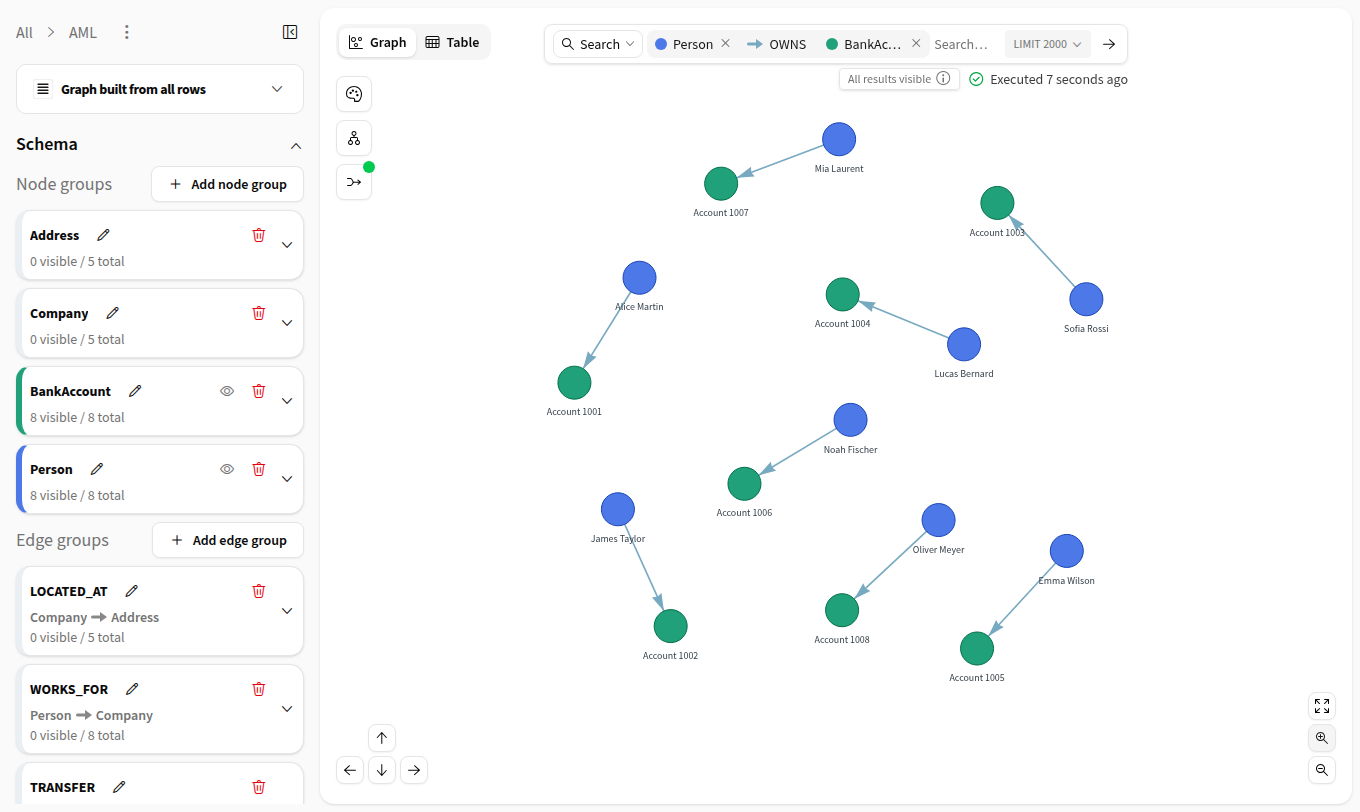Click Add edge group button

(228, 540)
